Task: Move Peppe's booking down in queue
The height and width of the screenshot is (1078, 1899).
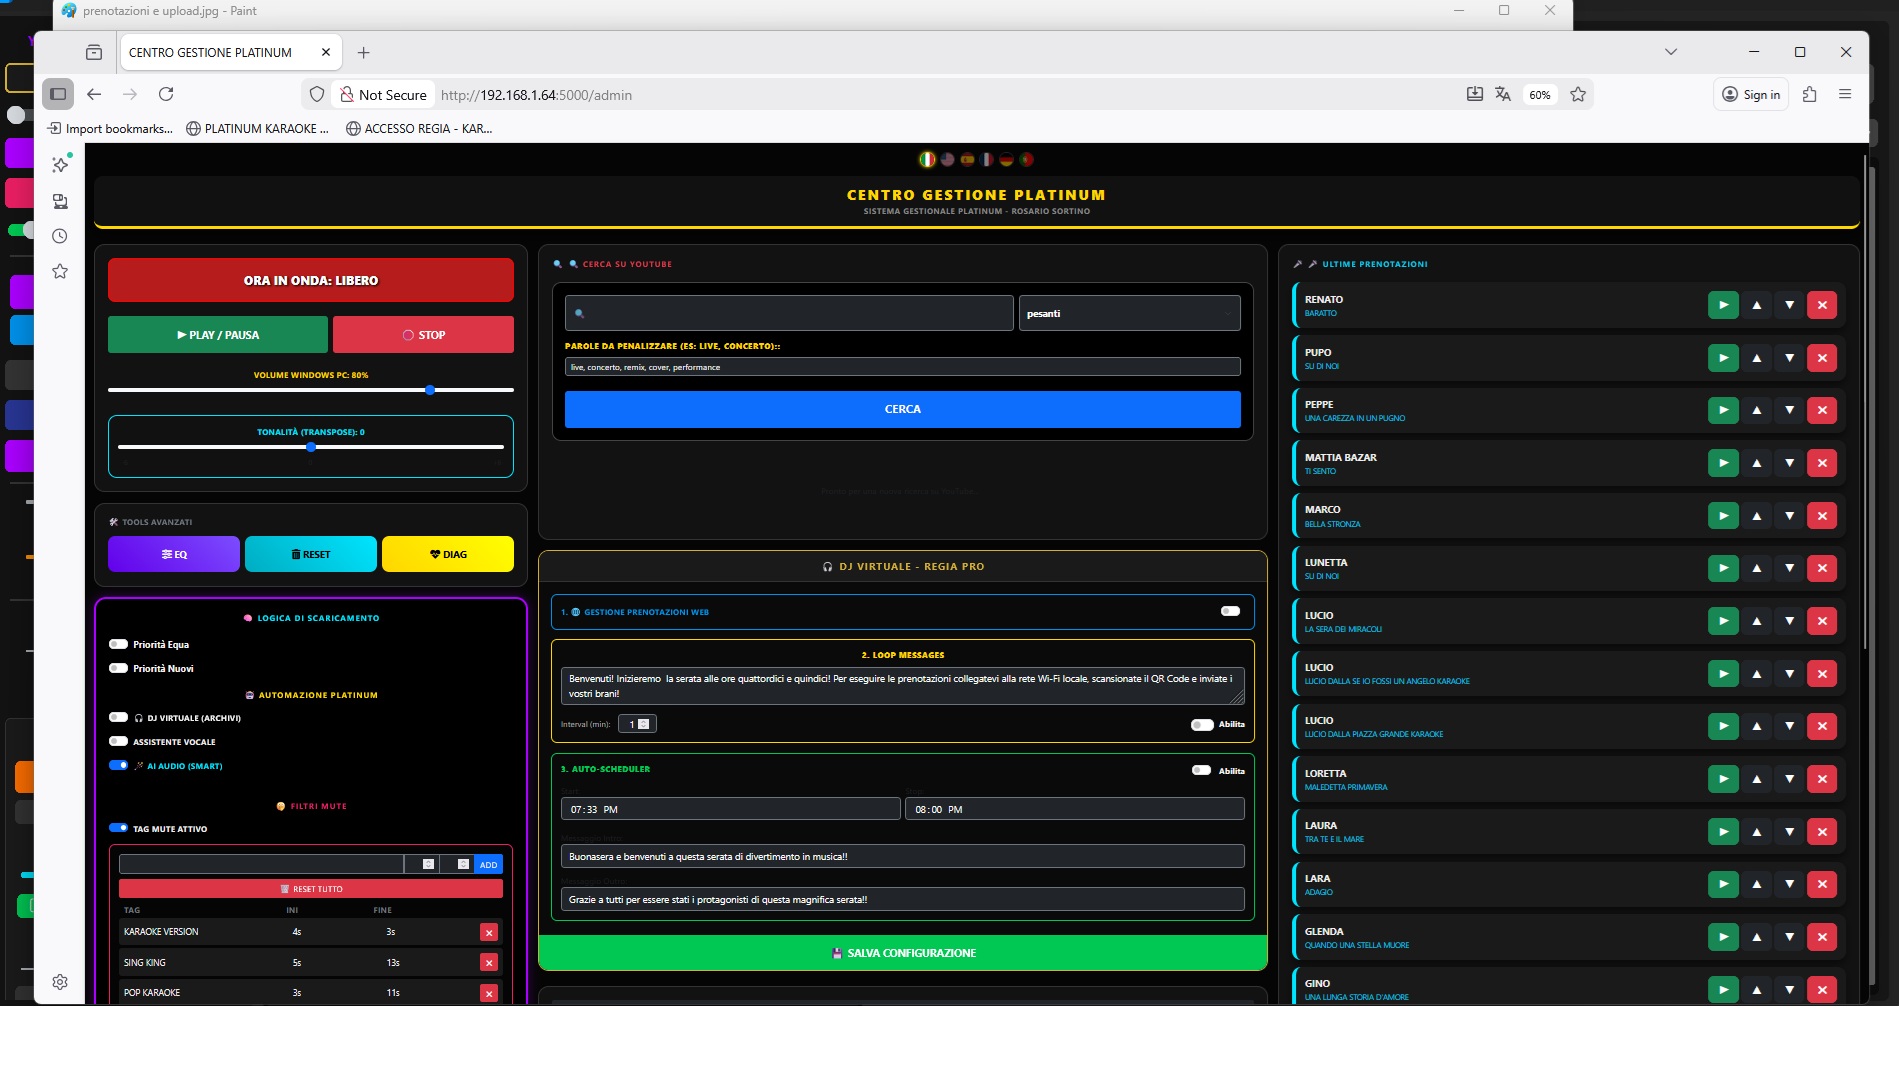Action: click(1789, 410)
